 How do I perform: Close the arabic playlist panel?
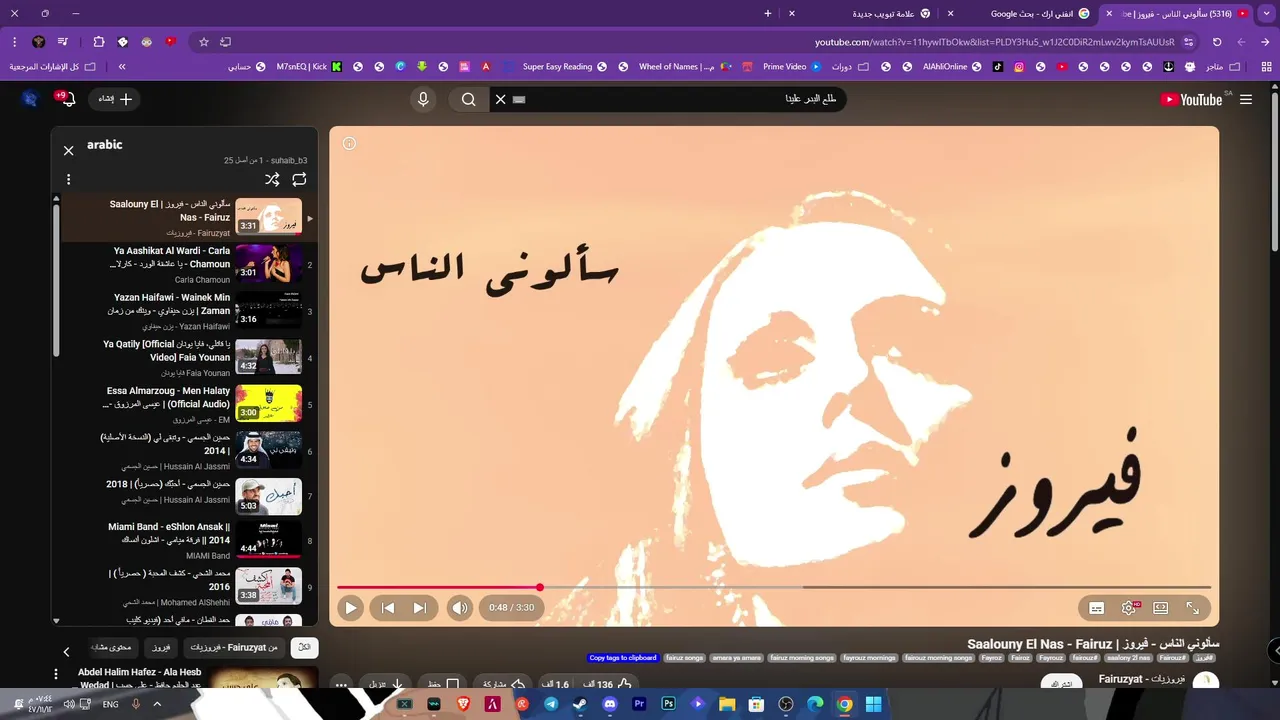[68, 151]
